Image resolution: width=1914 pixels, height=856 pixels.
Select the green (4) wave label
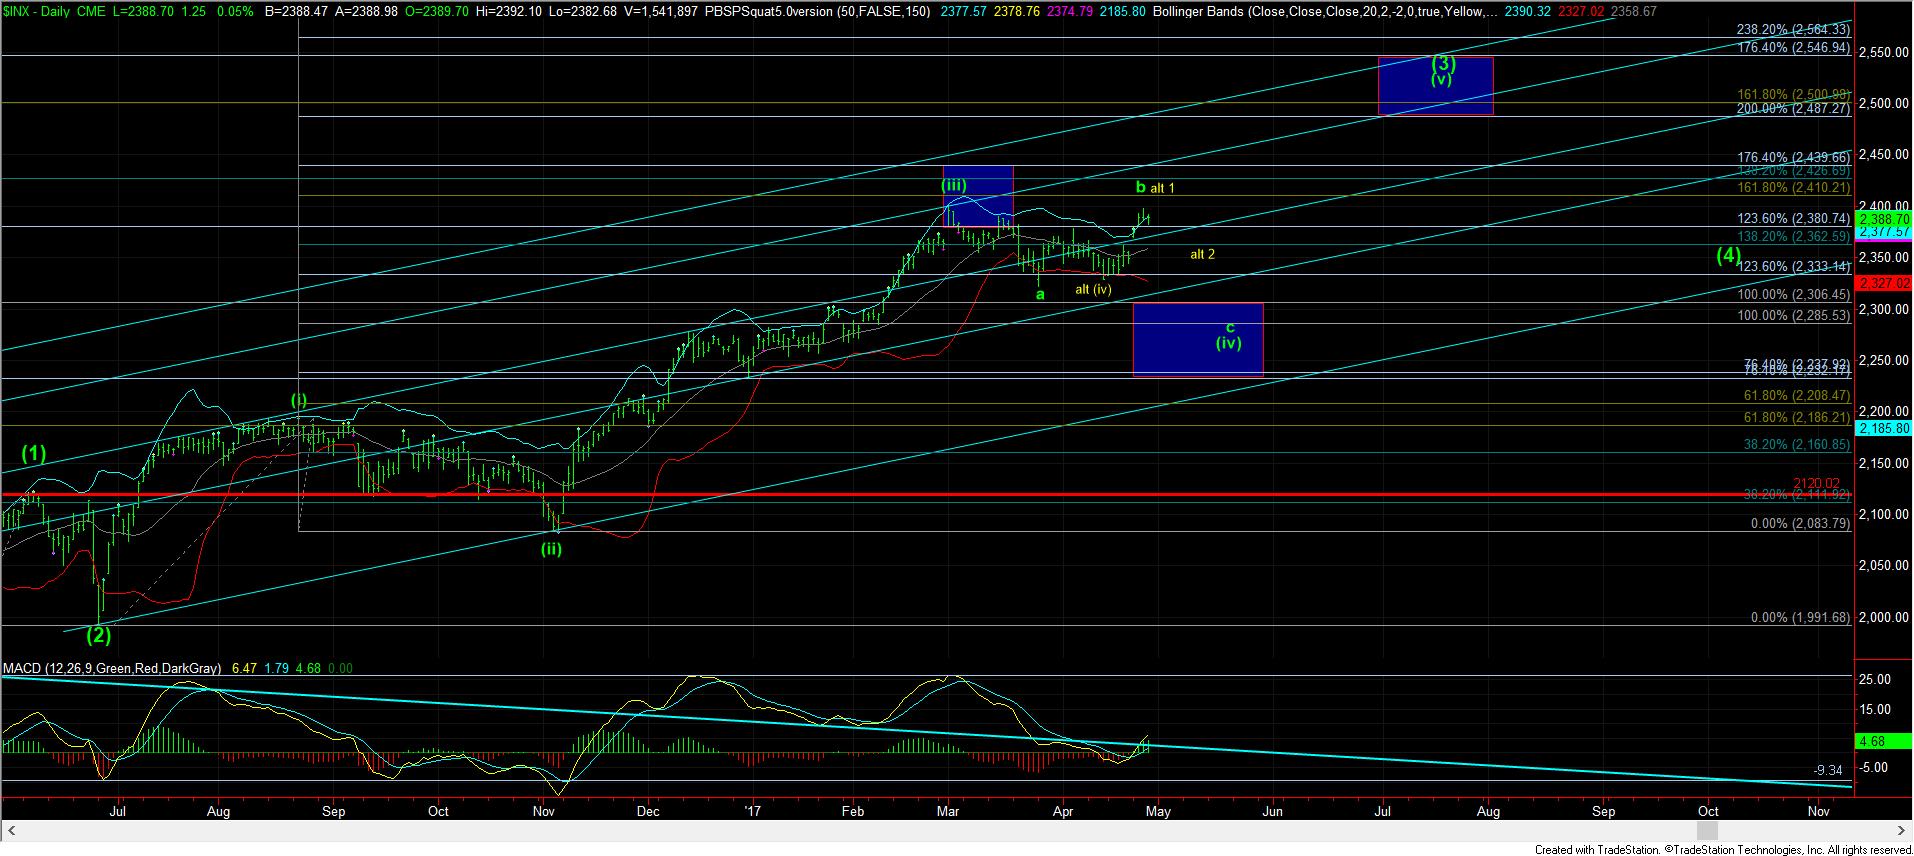(x=1729, y=255)
